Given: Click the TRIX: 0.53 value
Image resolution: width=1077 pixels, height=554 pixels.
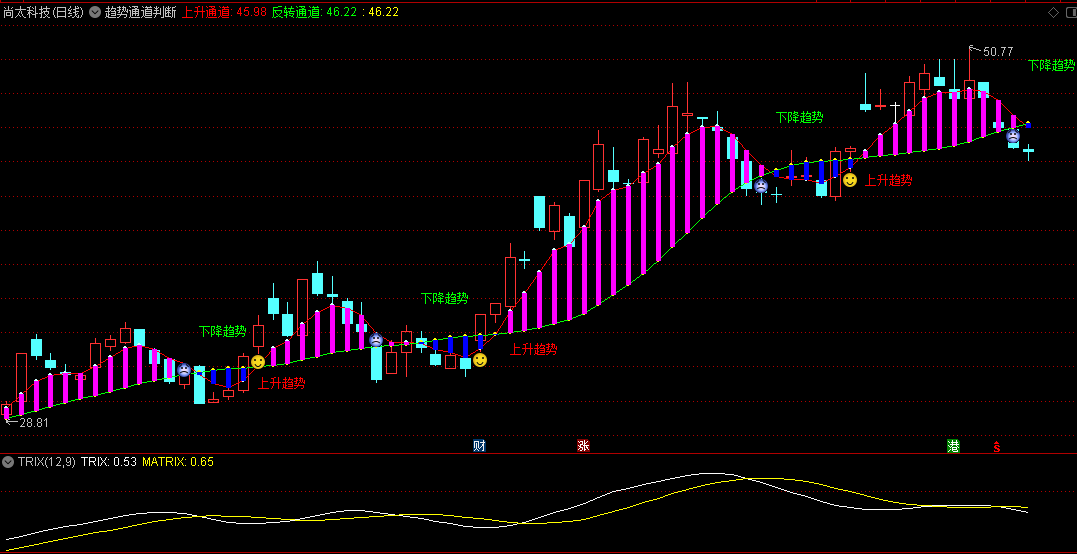Looking at the screenshot, I should click(109, 462).
